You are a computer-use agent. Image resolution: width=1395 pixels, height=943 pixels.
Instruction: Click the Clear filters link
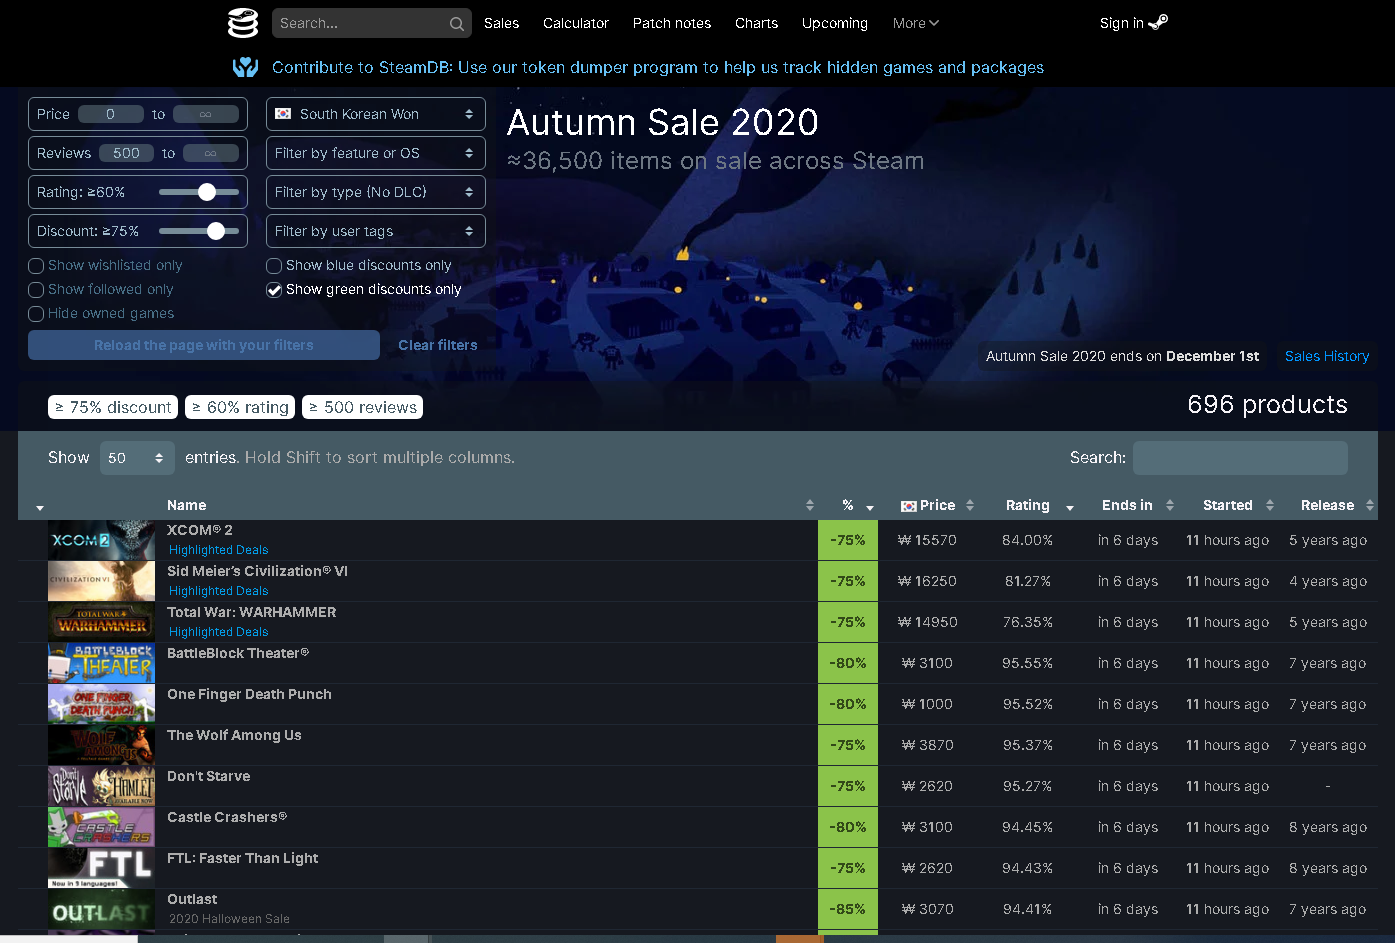438,345
